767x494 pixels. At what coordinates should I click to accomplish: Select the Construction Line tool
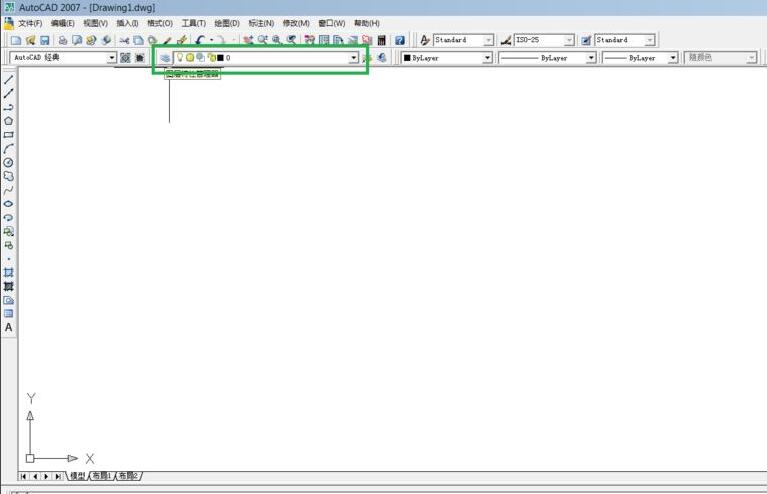pos(8,93)
